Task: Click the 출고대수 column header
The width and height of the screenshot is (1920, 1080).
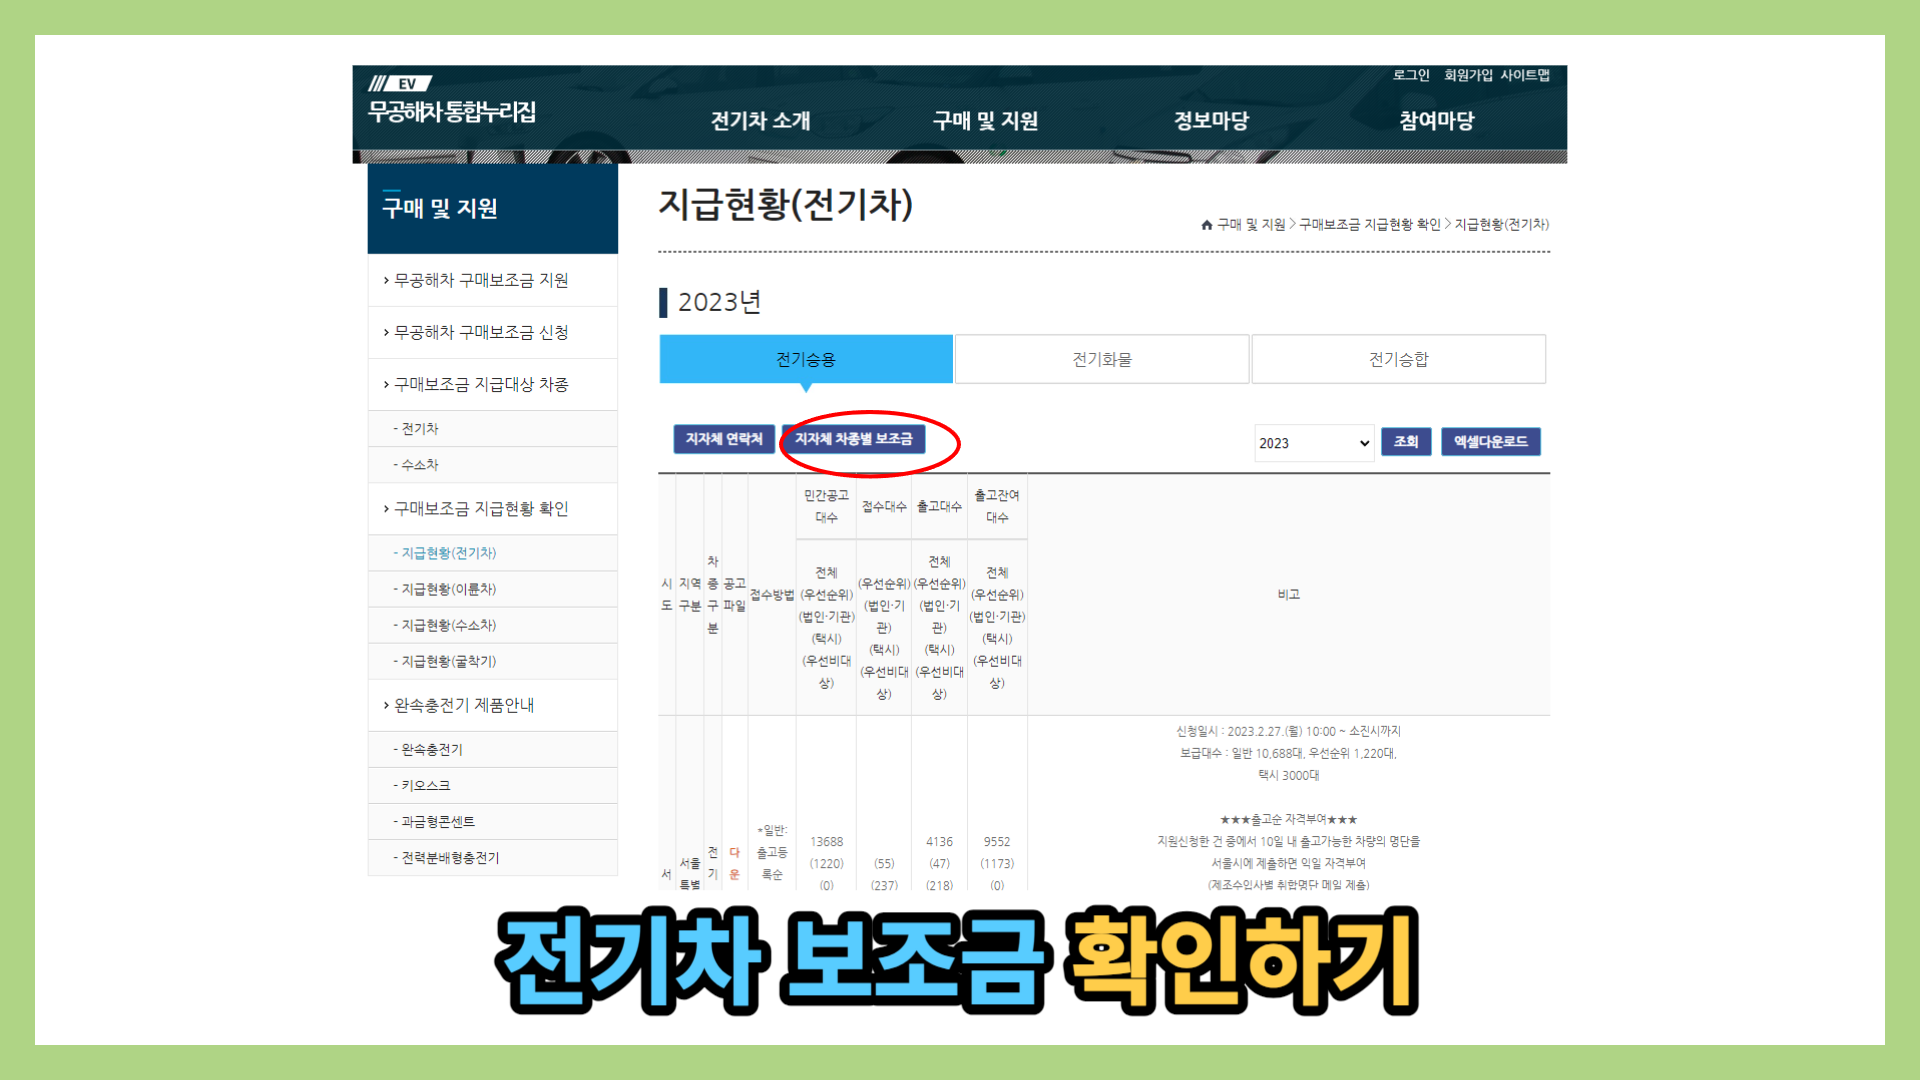Action: click(x=939, y=507)
